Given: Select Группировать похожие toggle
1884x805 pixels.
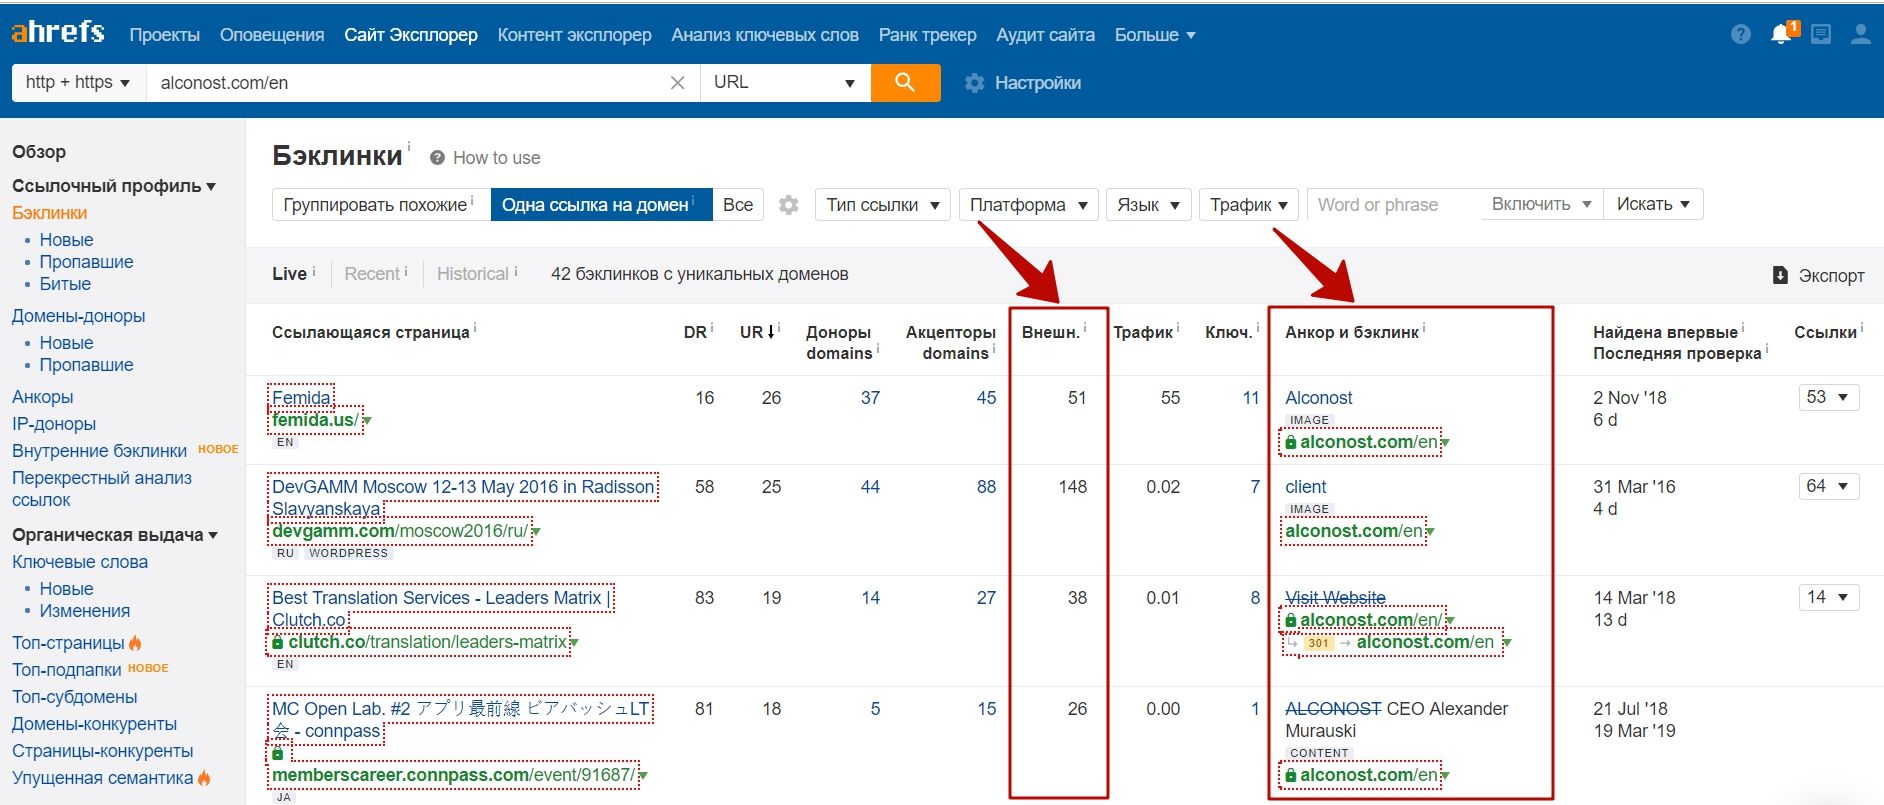Looking at the screenshot, I should (381, 205).
